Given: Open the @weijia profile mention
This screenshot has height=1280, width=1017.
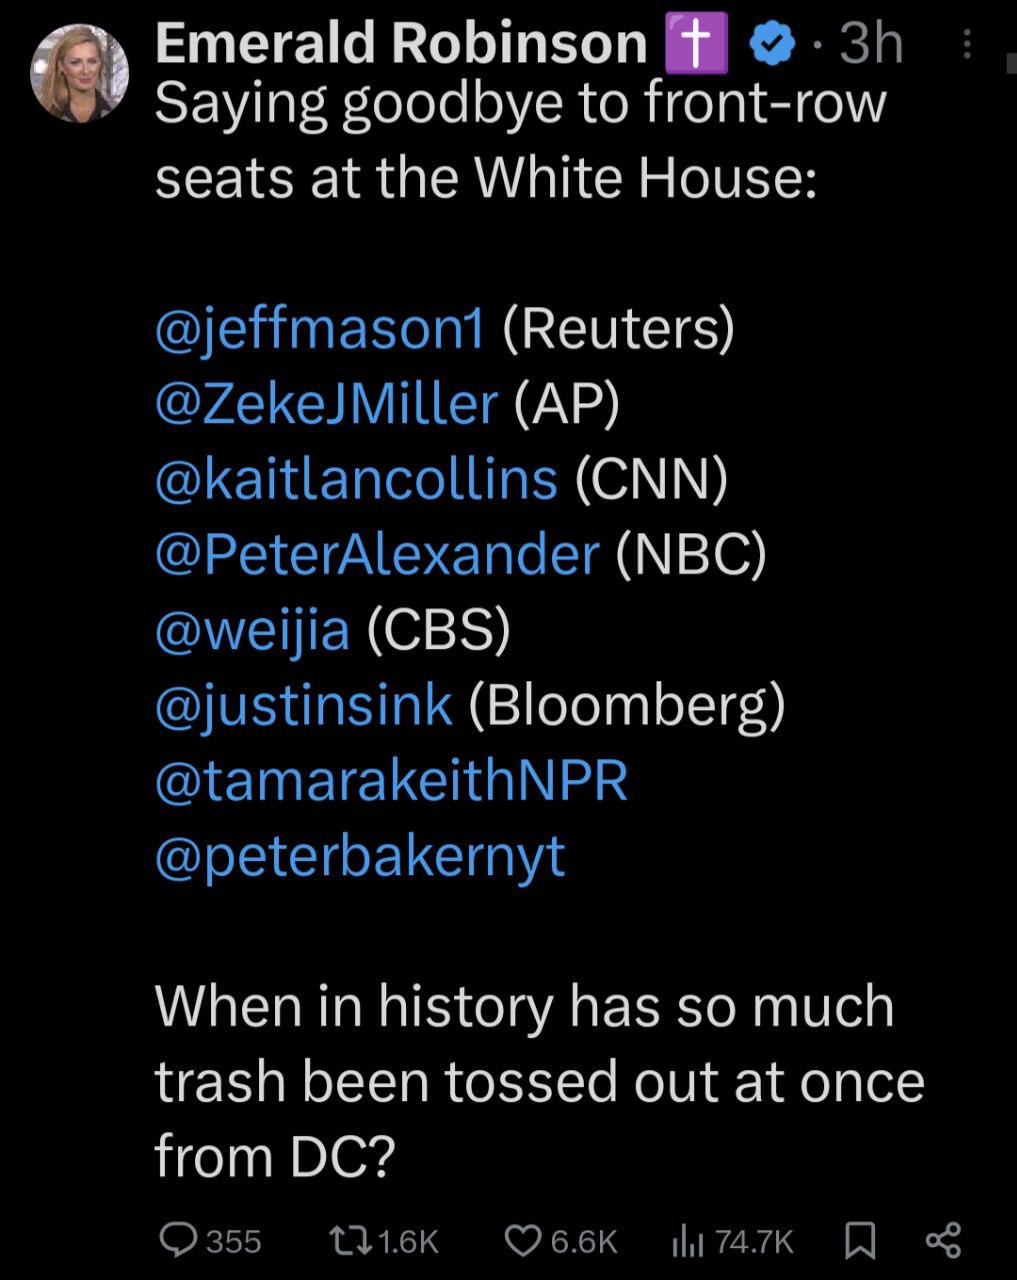Looking at the screenshot, I should coord(252,629).
